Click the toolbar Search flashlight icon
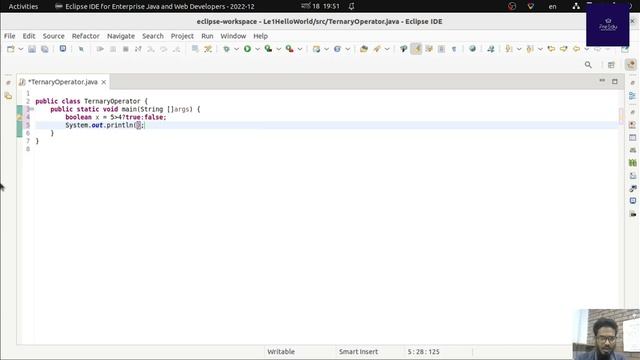This screenshot has width=640, height=360. click(x=377, y=49)
